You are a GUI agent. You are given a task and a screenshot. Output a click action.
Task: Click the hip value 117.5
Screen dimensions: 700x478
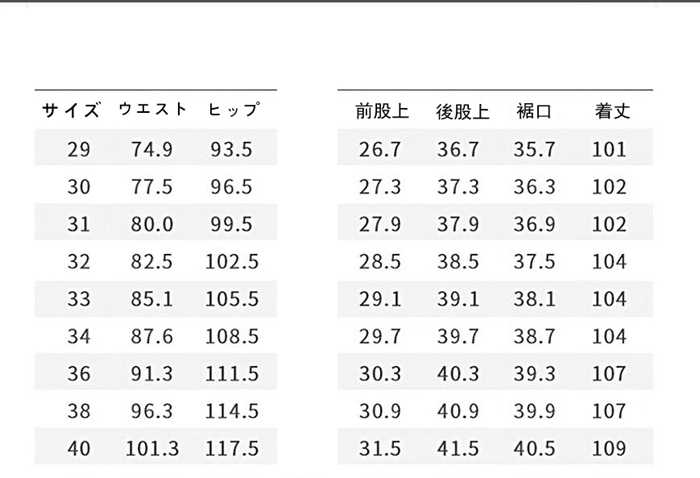coord(232,448)
